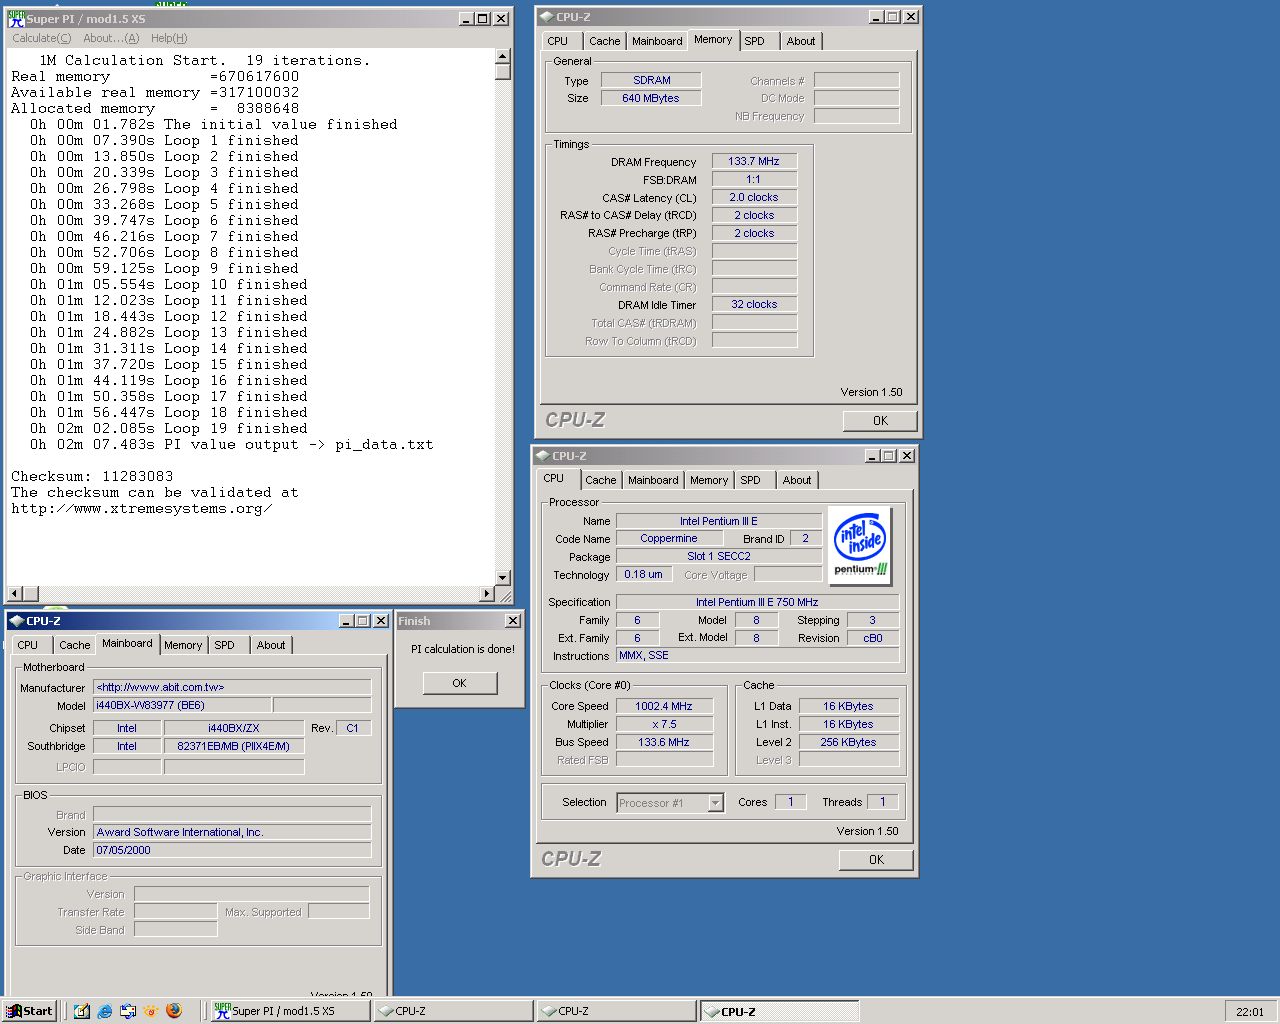This screenshot has height=1024, width=1280.
Task: Click the BIOS date 07/05/2000 field
Action: pyautogui.click(x=232, y=850)
